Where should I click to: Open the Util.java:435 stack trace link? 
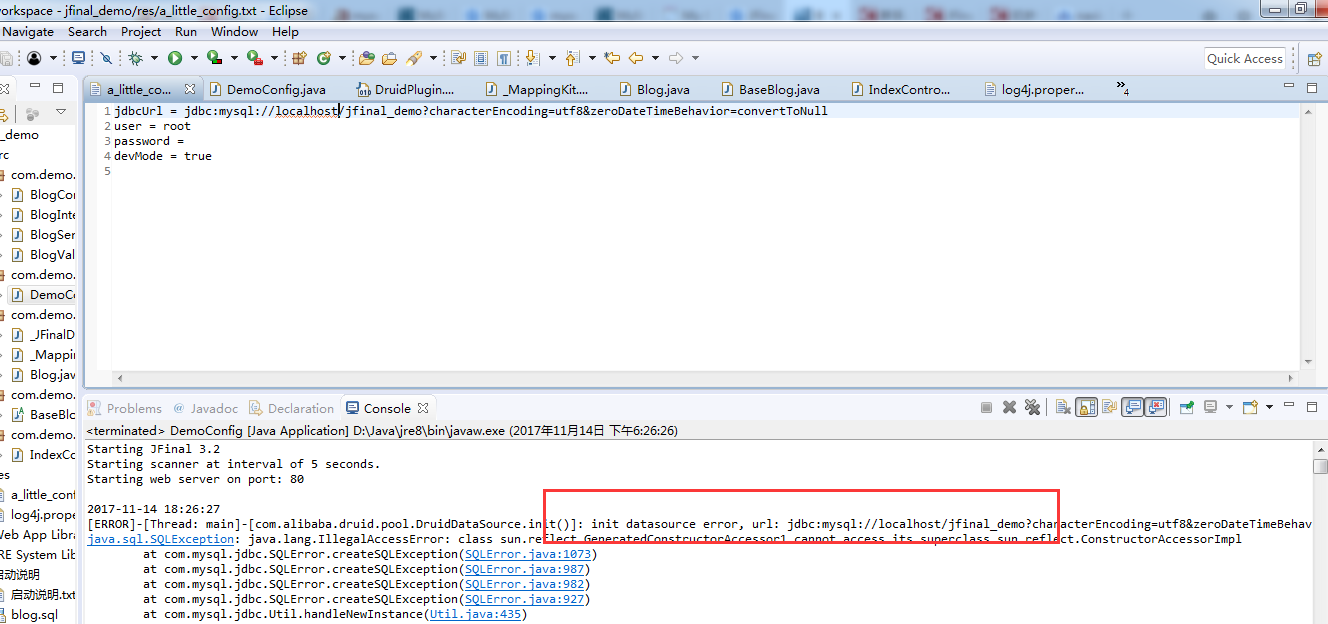click(475, 614)
